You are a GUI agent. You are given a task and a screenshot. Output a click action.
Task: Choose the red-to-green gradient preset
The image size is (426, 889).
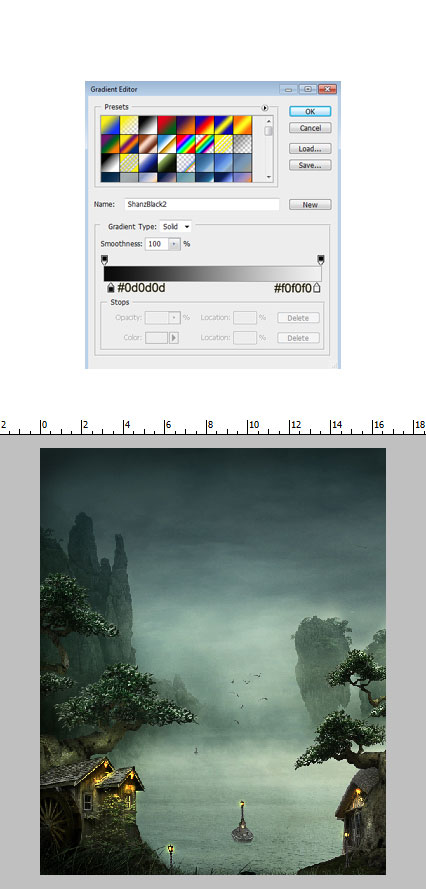click(x=167, y=125)
